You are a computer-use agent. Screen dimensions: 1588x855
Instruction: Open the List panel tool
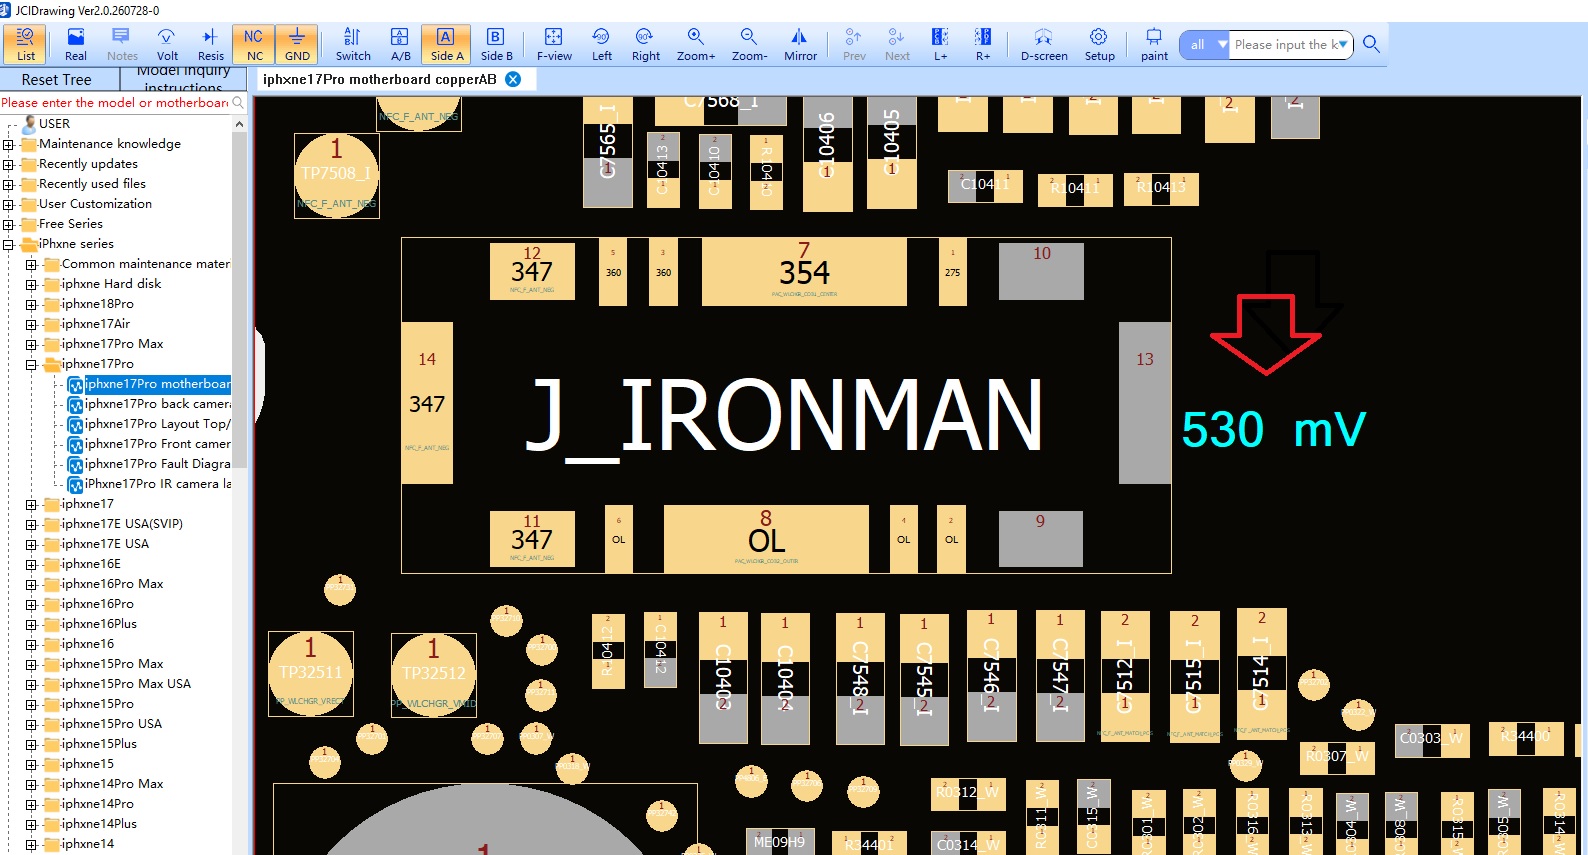[x=25, y=44]
